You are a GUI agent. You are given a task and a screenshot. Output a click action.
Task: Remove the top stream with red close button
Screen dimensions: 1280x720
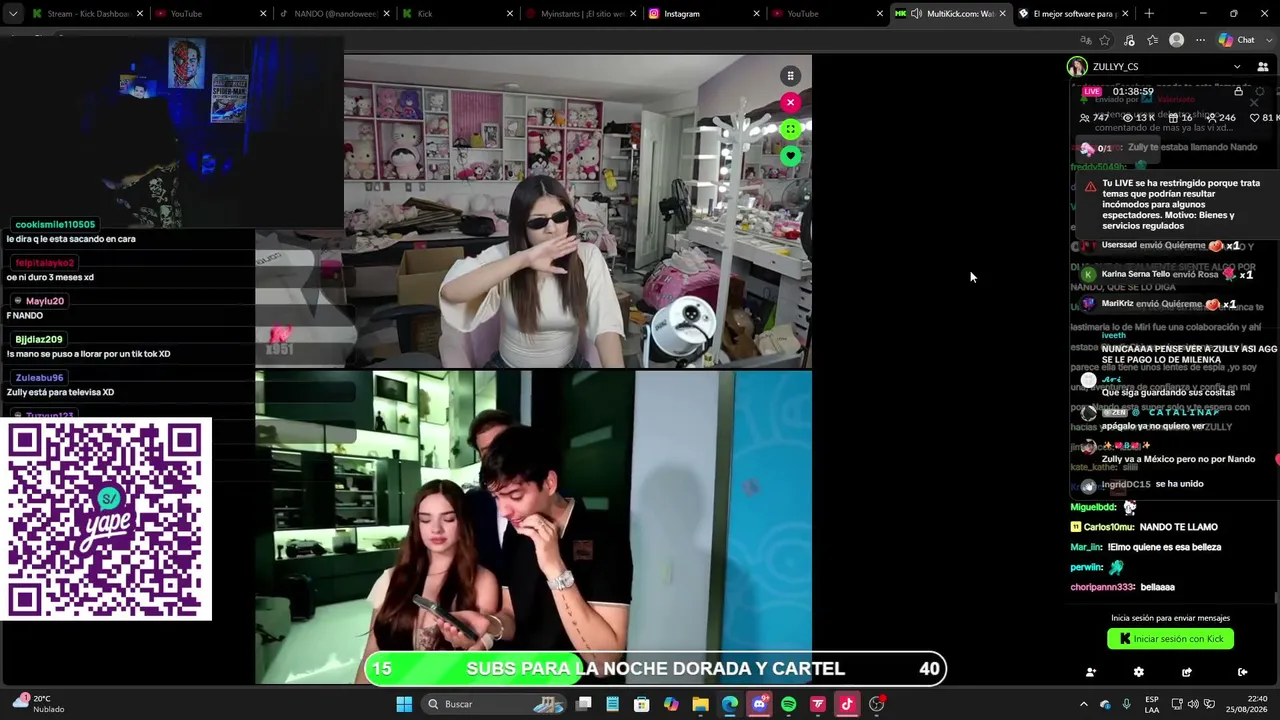tap(790, 102)
